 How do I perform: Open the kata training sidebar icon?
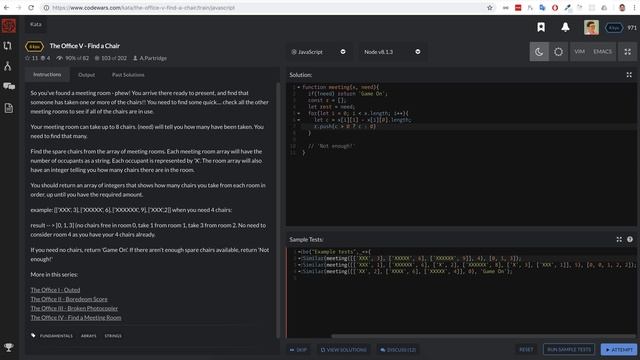tap(8, 46)
